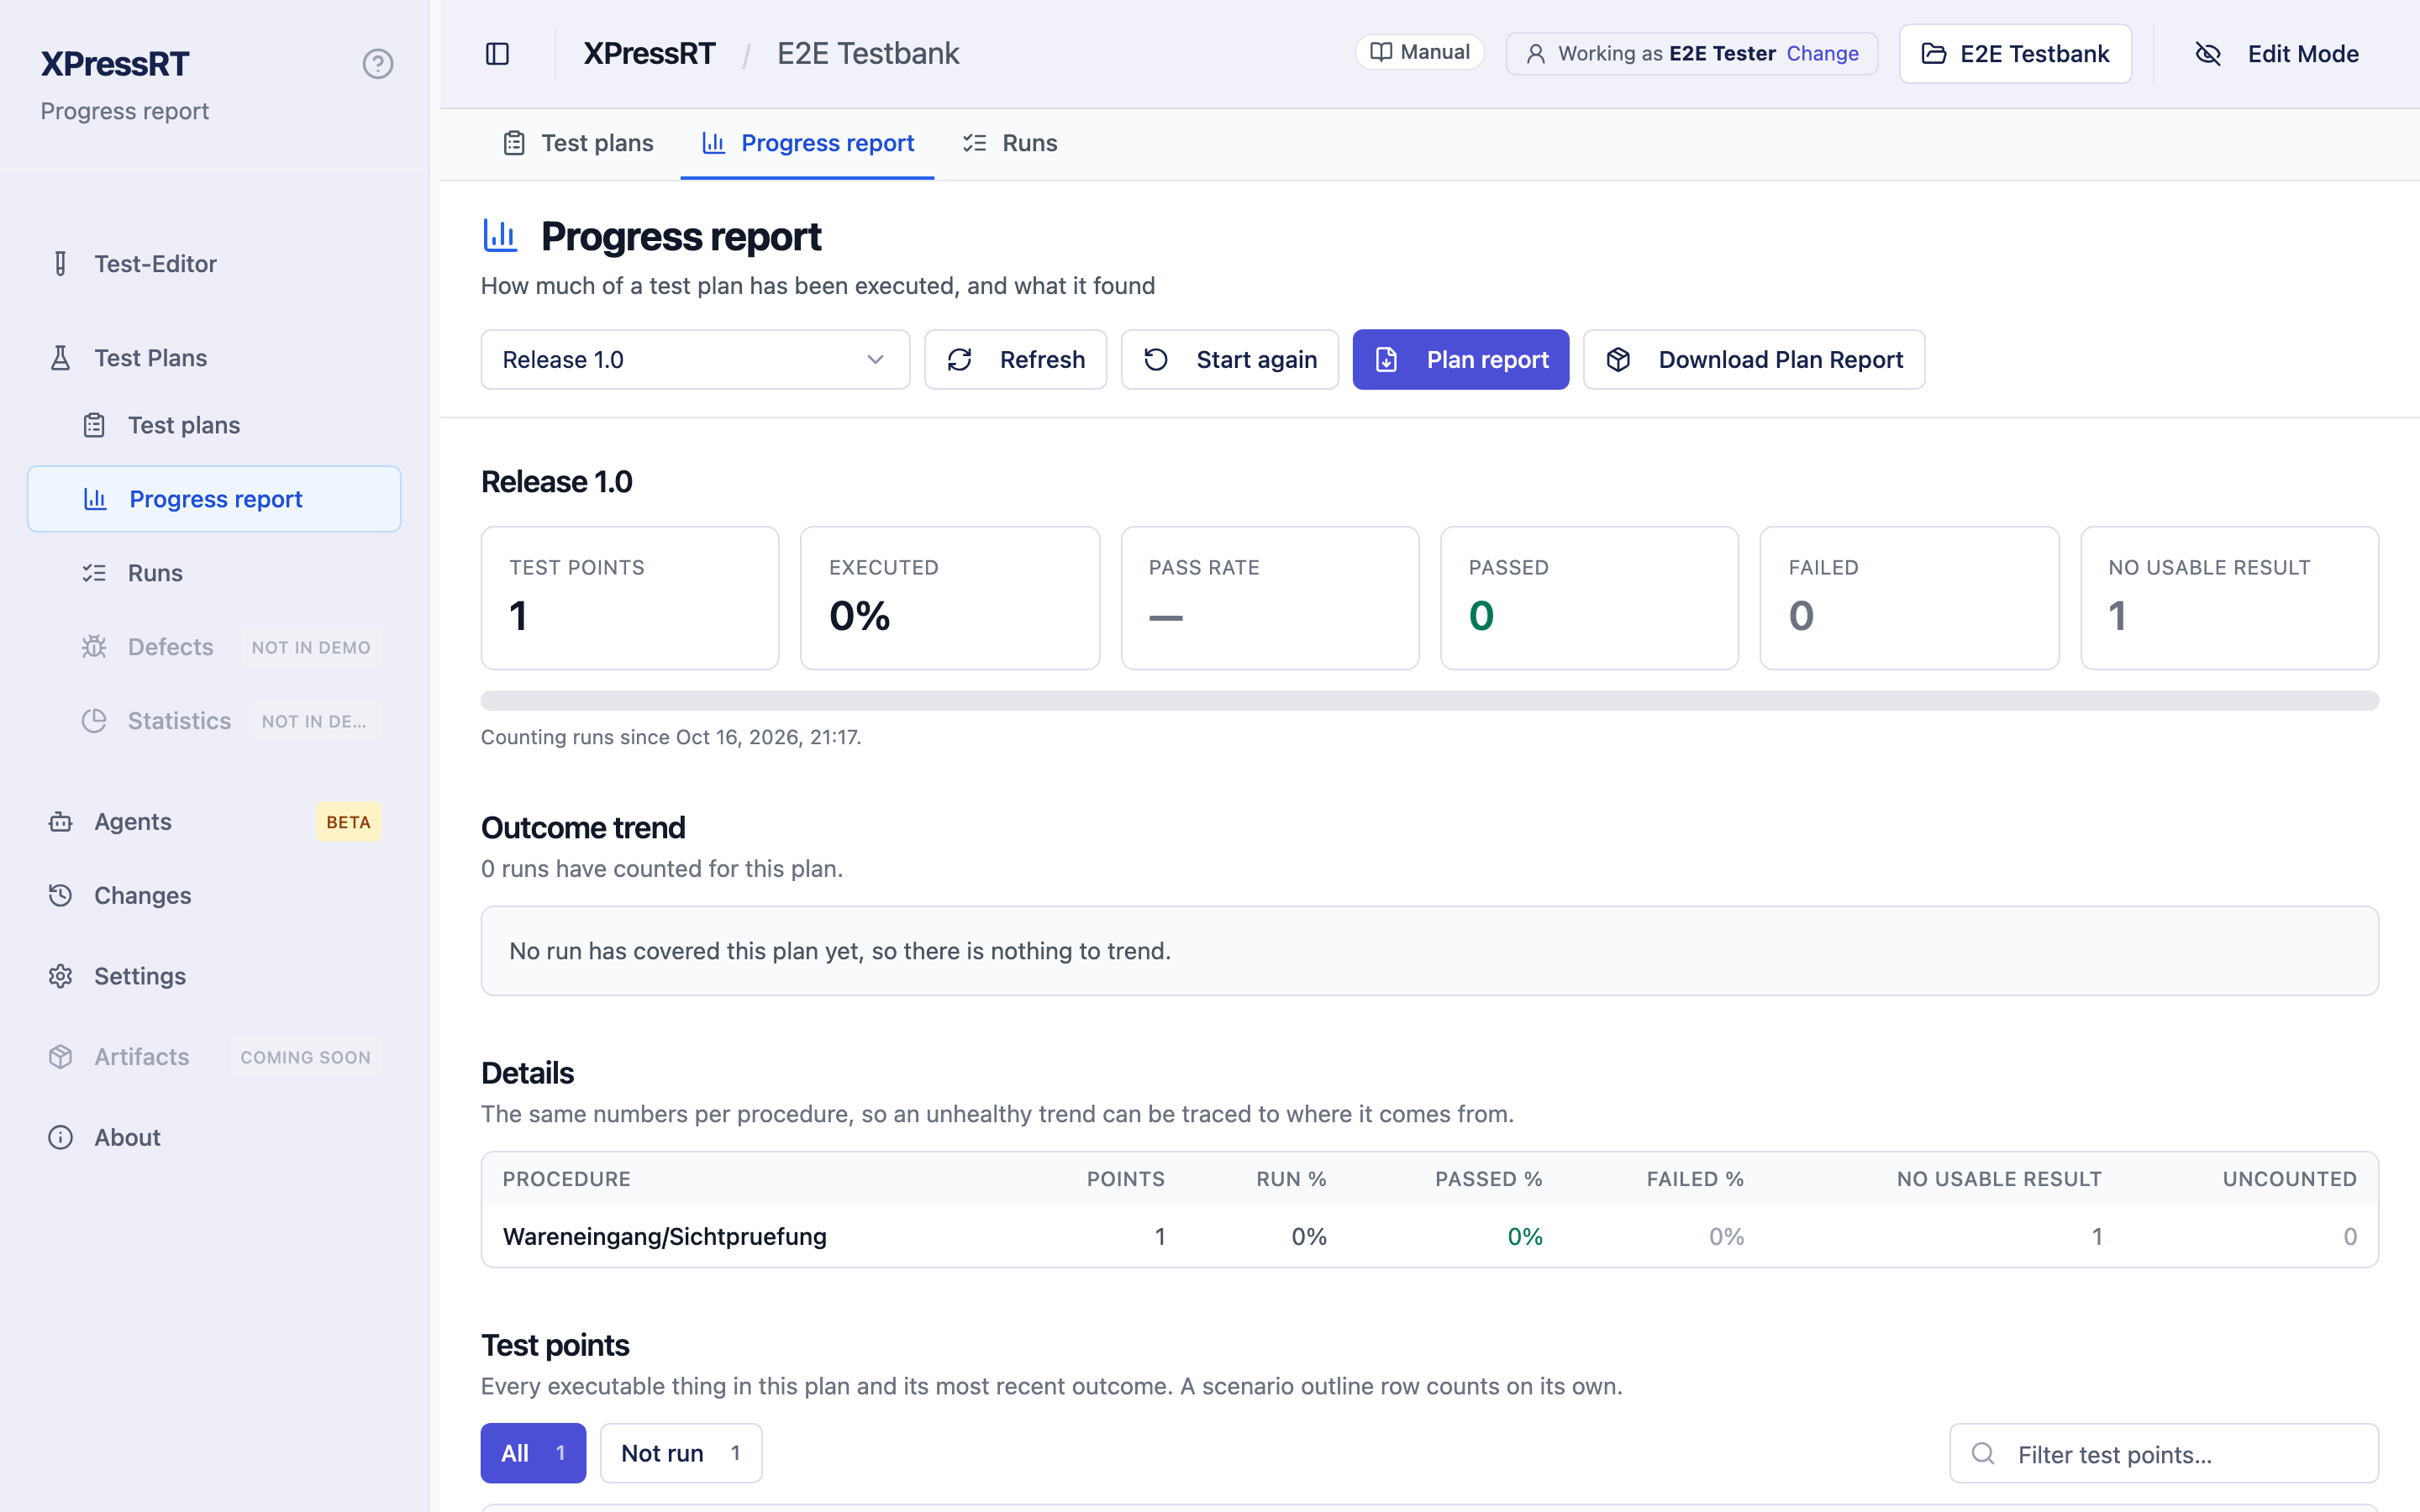Focus the Filter test points search field
This screenshot has height=1512, width=2420.
point(2164,1454)
